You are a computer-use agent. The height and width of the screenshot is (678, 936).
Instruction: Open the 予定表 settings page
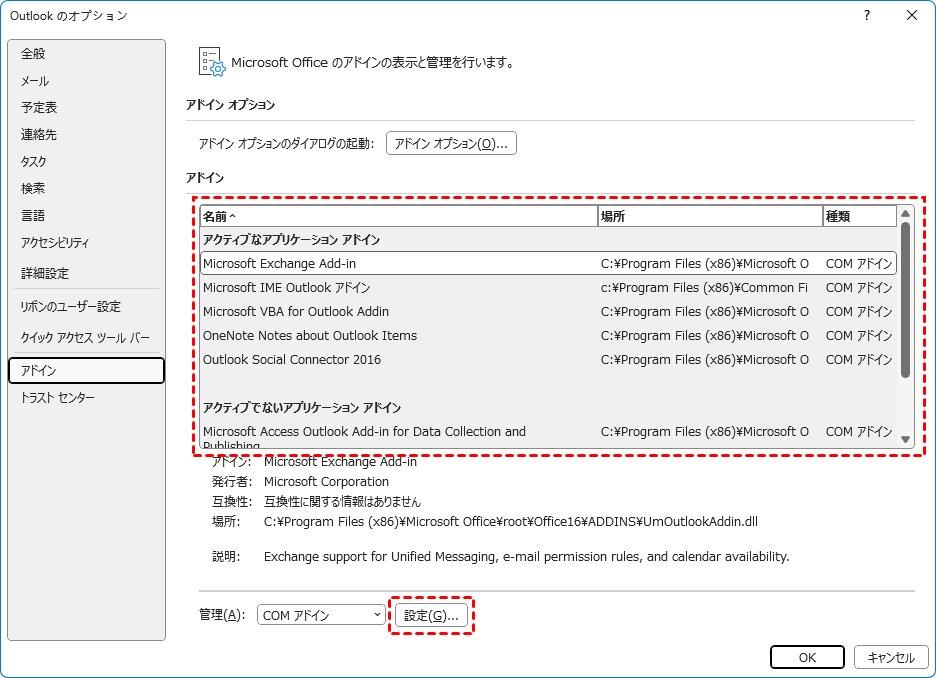87,107
